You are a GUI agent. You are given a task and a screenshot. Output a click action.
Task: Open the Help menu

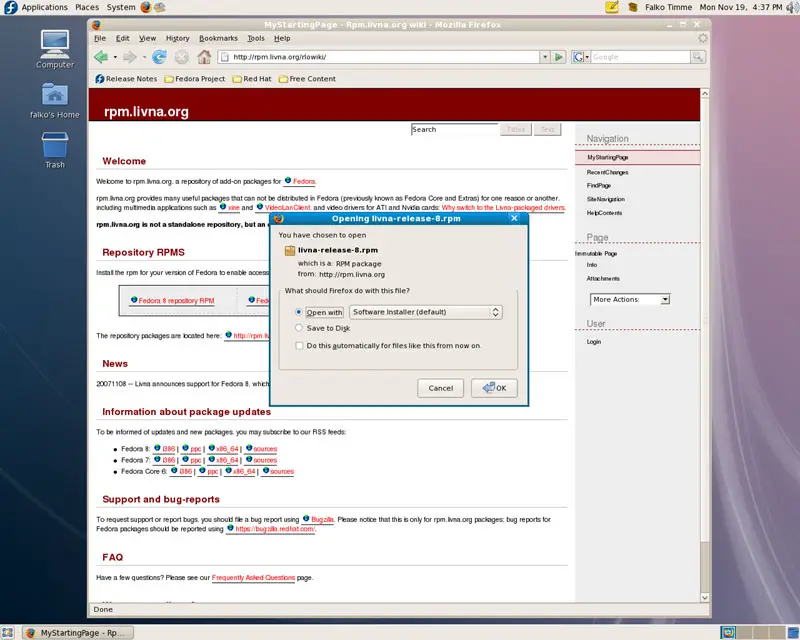tap(282, 38)
